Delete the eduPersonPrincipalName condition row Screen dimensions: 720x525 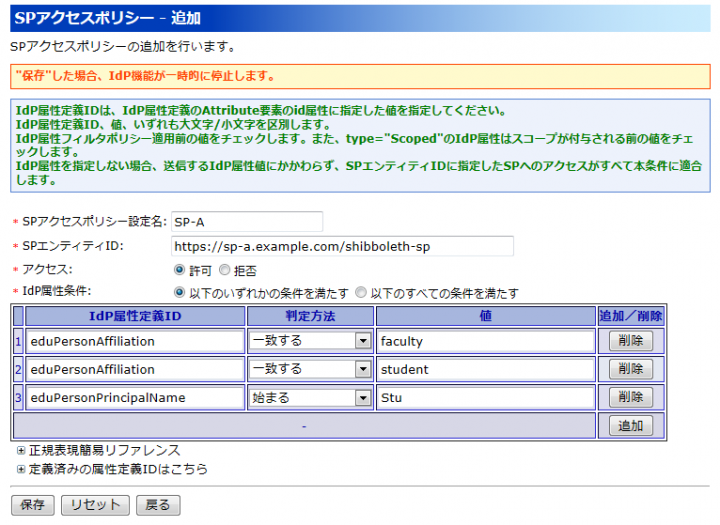[x=630, y=397]
